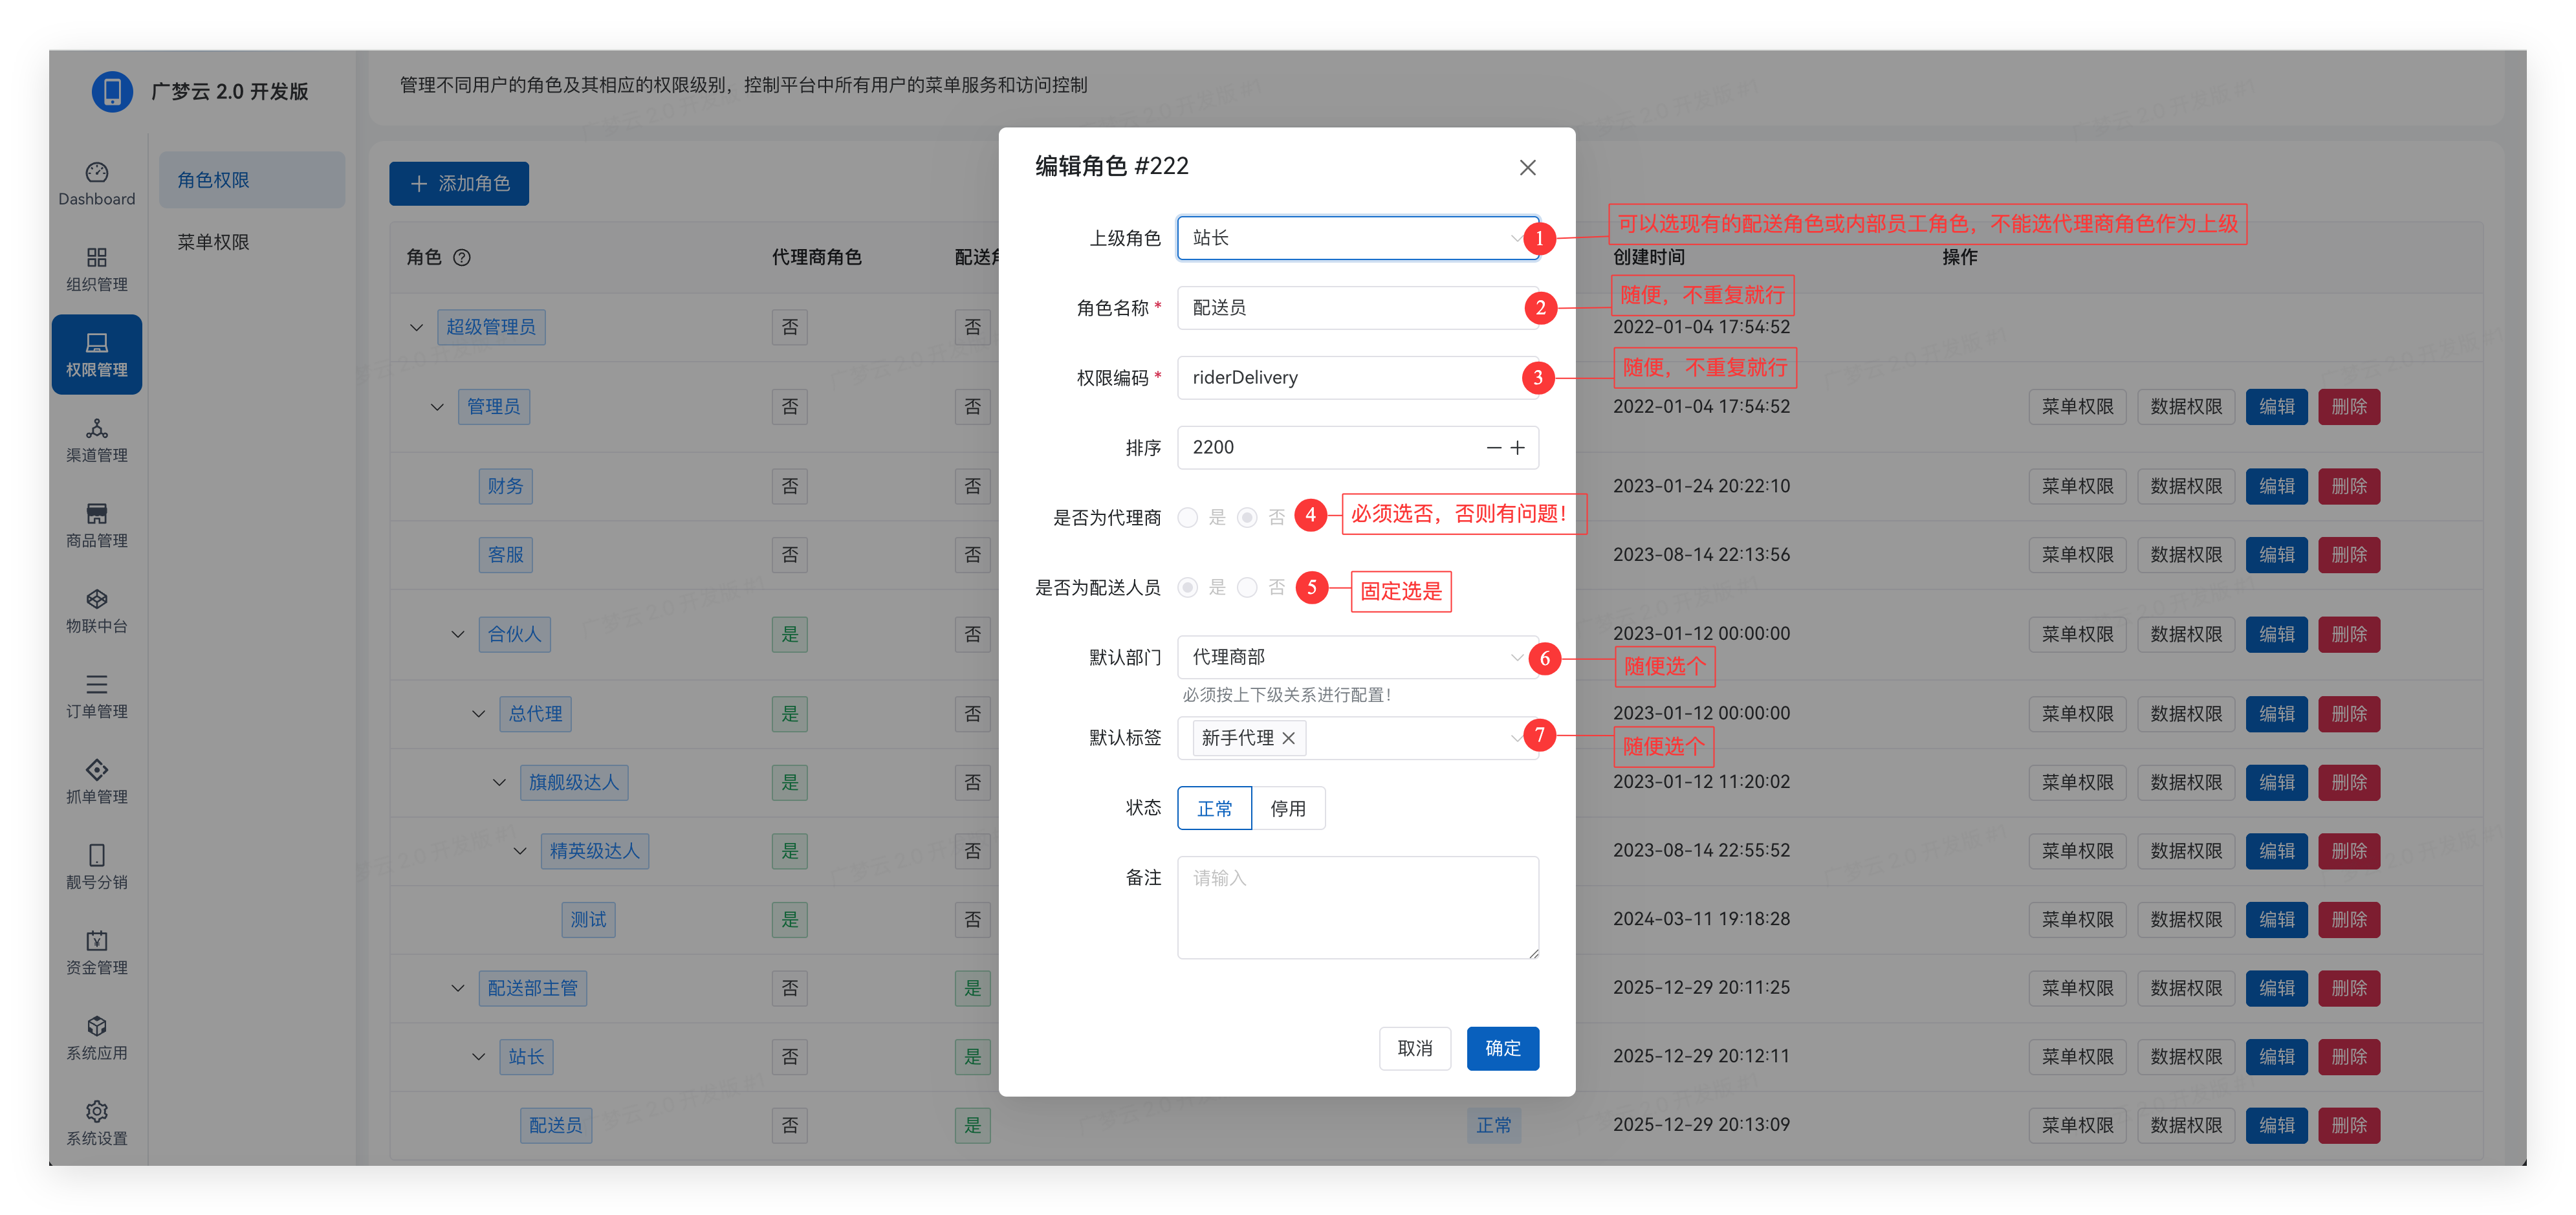Increment 排序 with the plus stepper

(1518, 447)
